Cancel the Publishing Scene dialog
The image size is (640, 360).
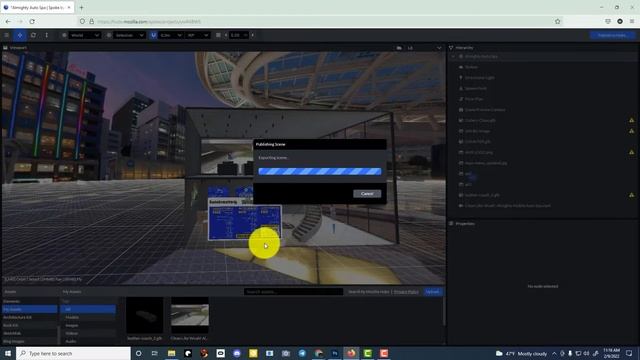pyautogui.click(x=367, y=193)
